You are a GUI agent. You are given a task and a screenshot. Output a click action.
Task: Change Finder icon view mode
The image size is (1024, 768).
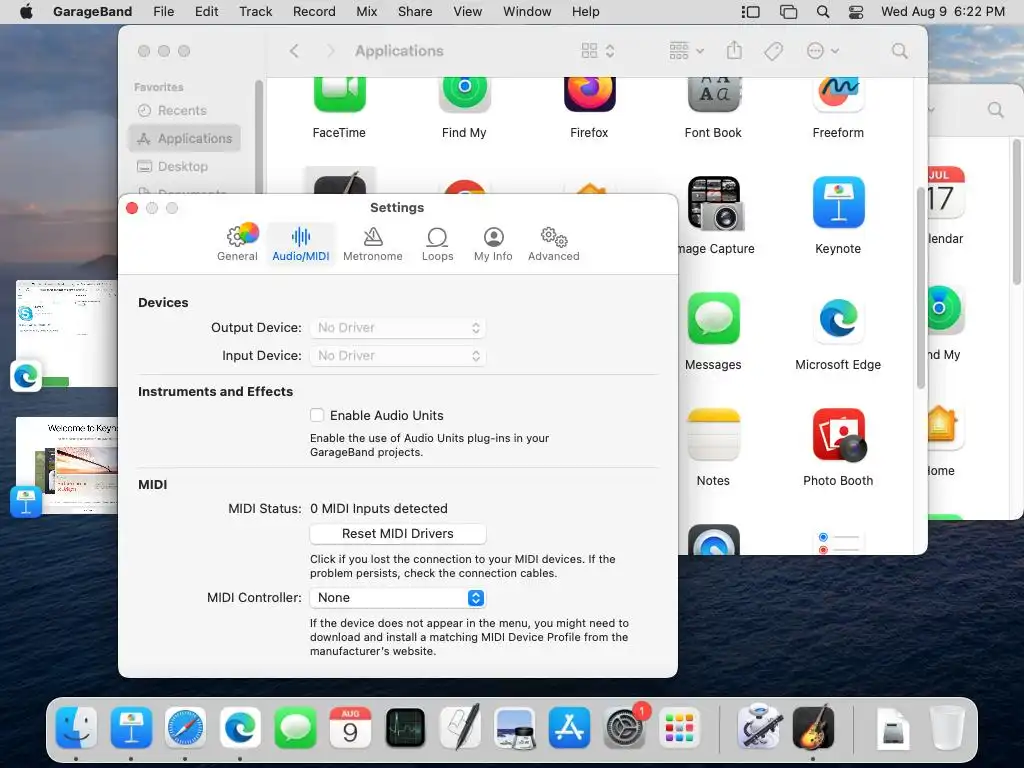tap(598, 51)
